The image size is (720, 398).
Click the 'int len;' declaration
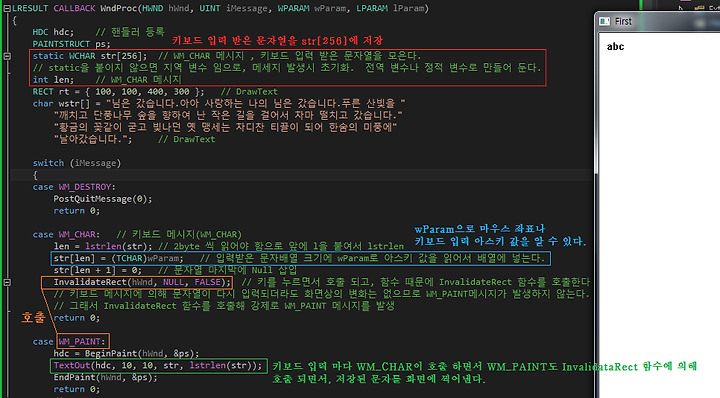pyautogui.click(x=53, y=80)
